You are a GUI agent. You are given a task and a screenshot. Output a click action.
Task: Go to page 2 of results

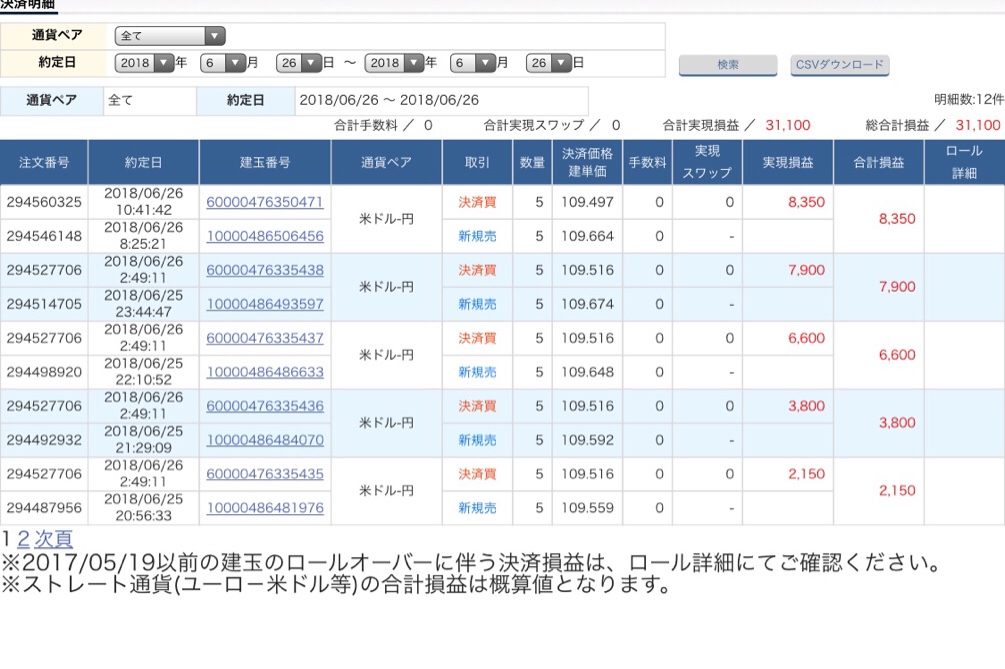(23, 539)
